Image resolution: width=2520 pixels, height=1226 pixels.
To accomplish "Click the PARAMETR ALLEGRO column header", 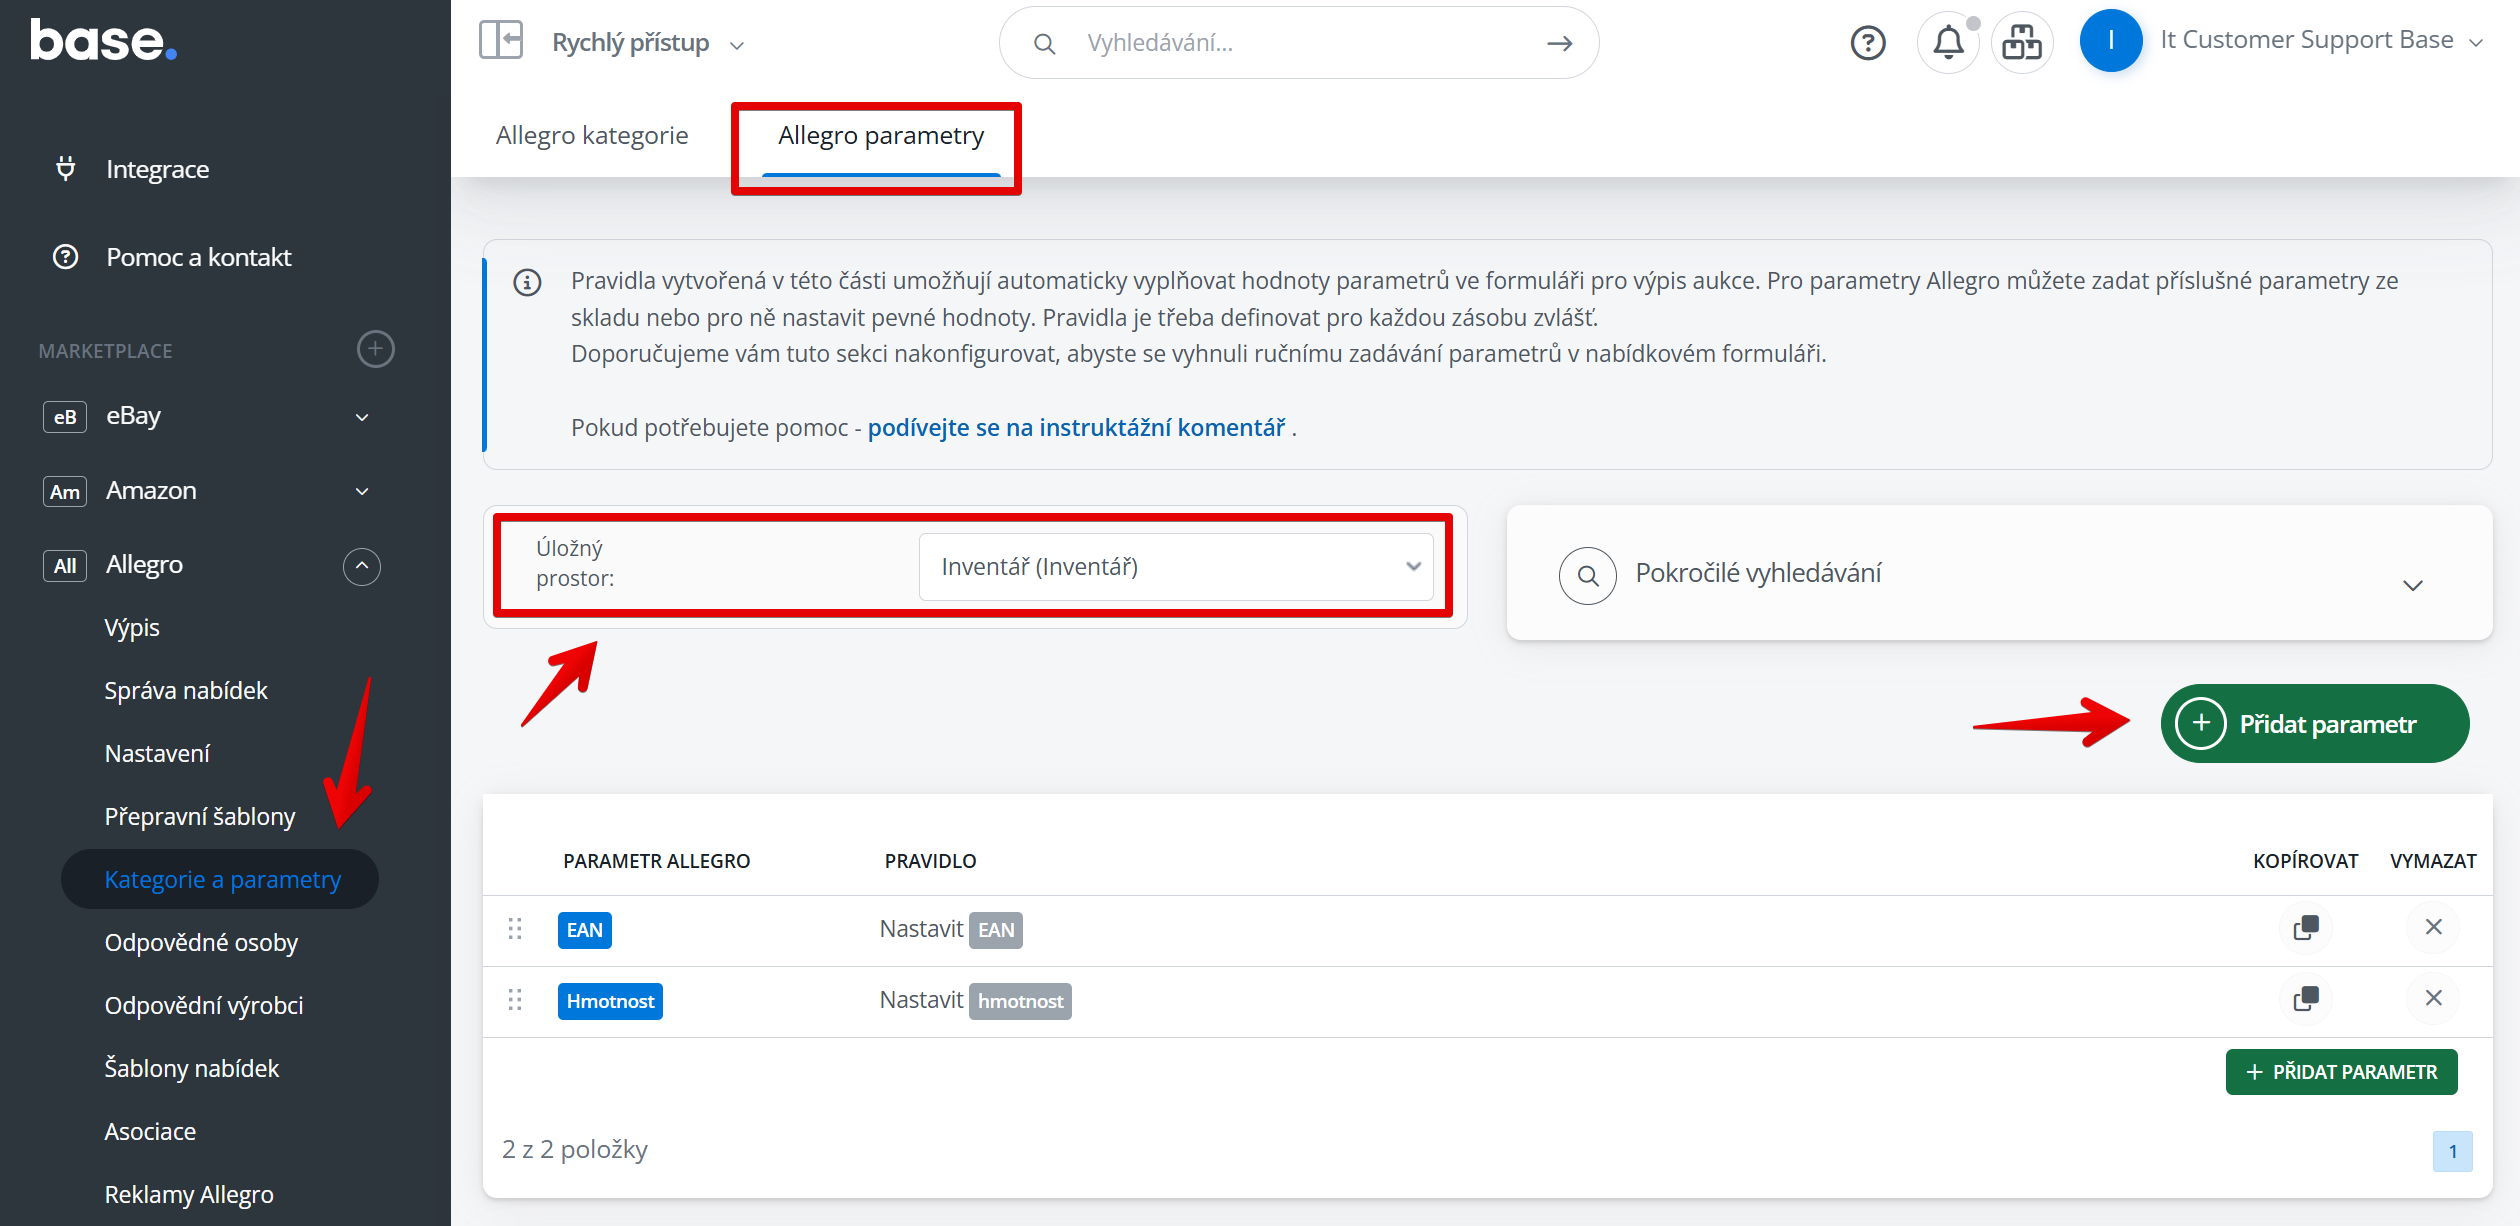I will 656,861.
